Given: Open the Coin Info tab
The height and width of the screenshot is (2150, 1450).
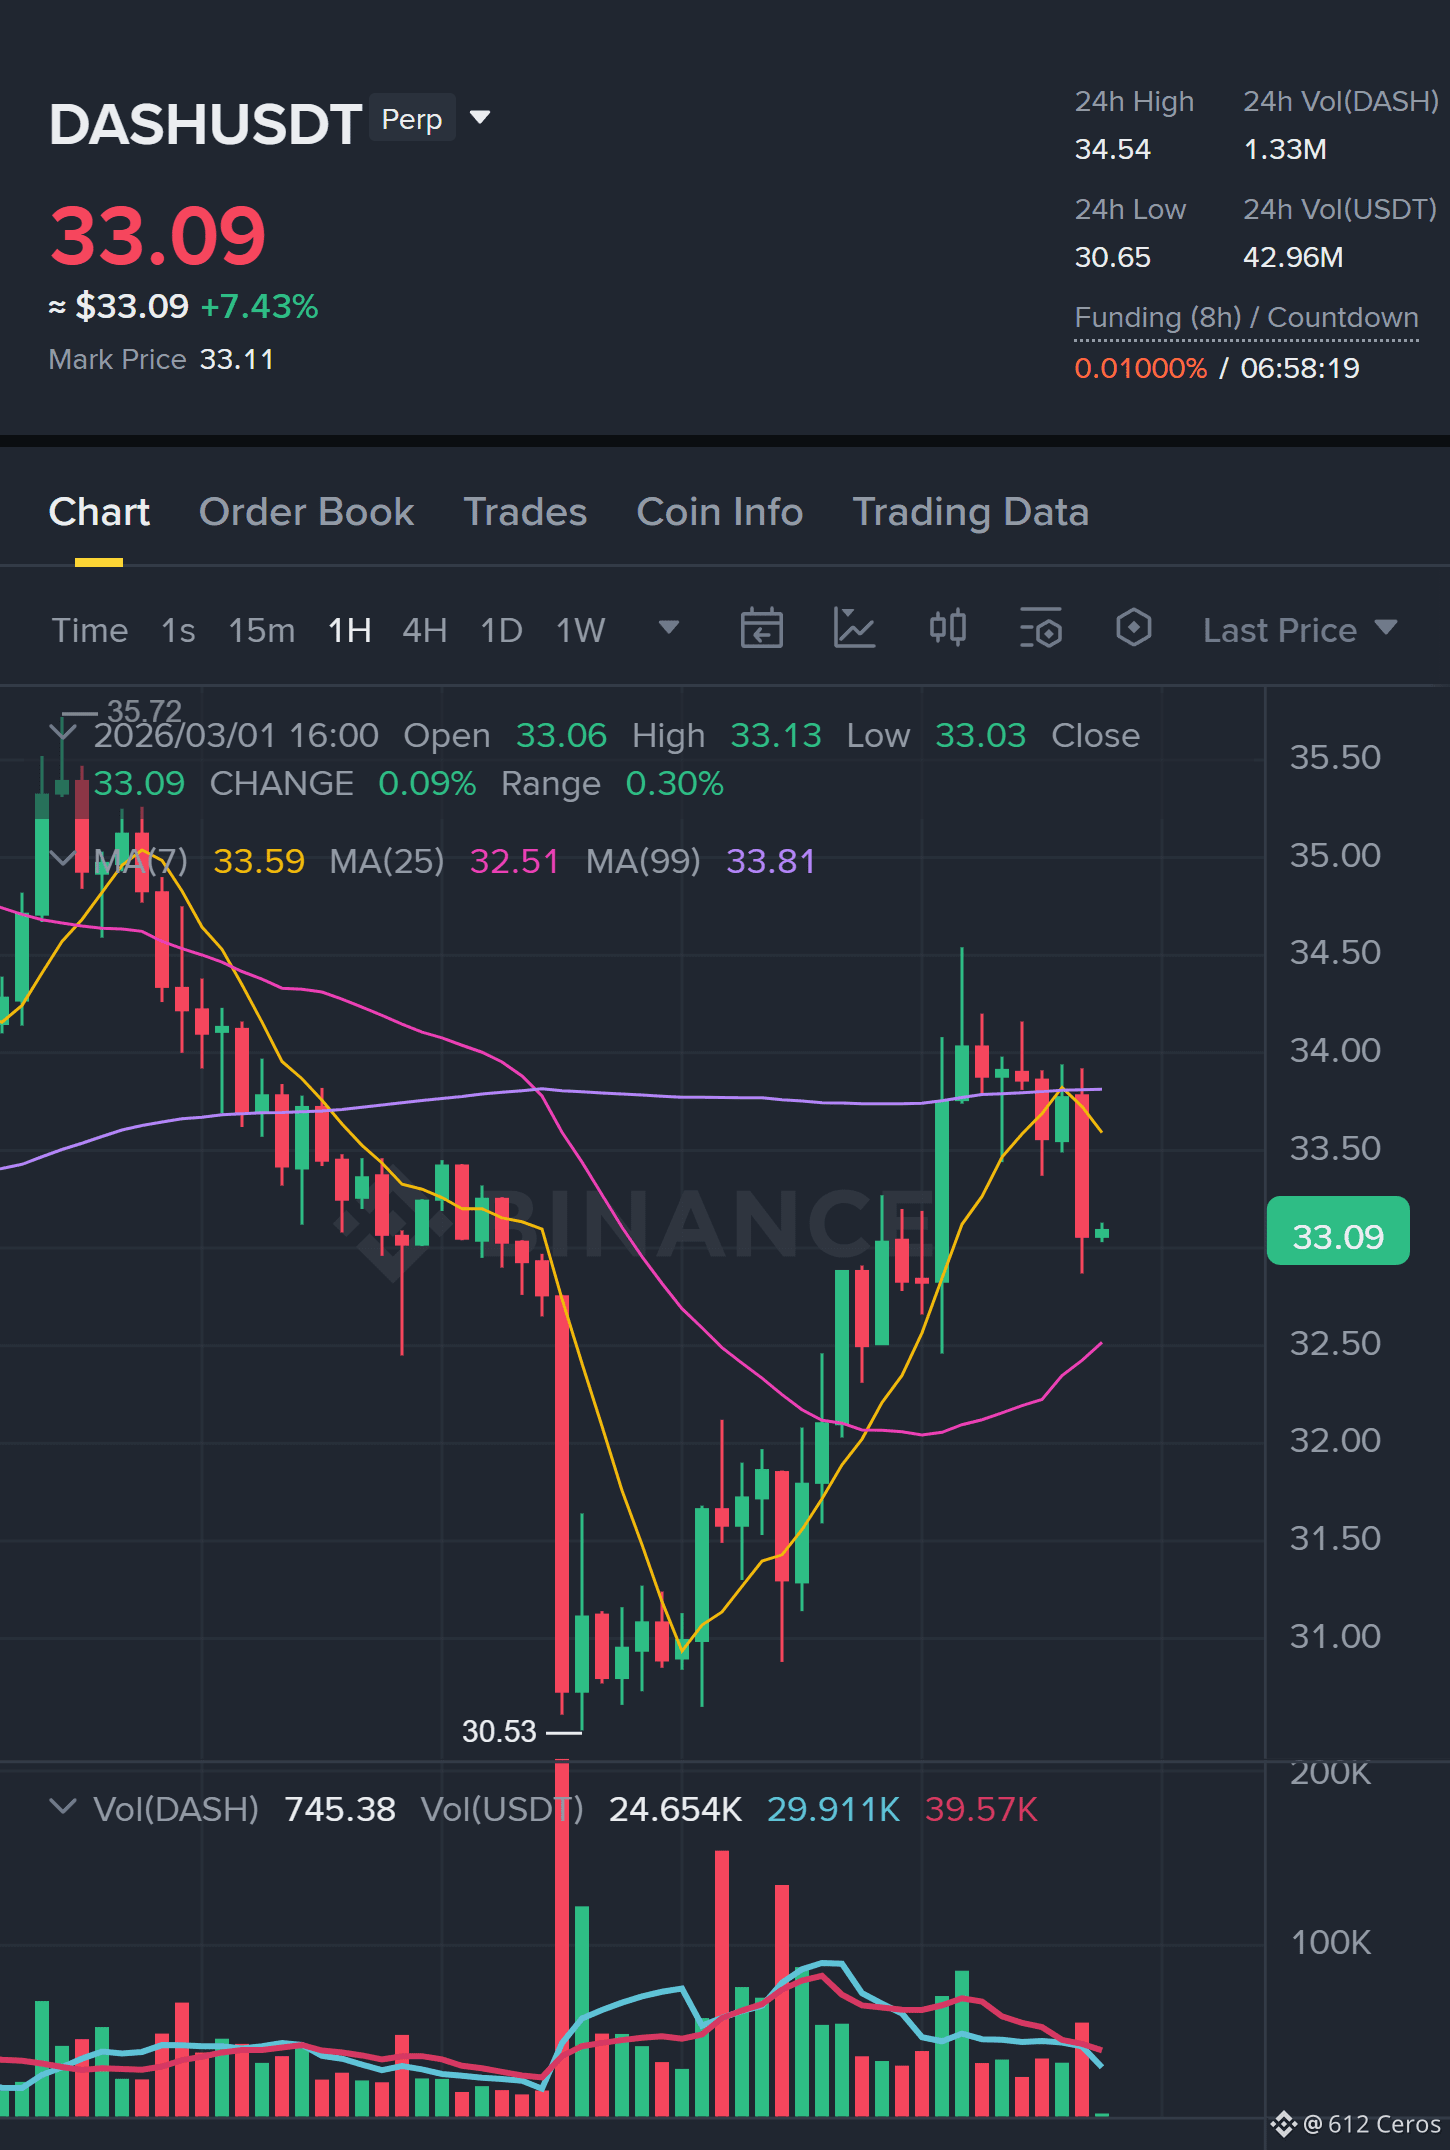Looking at the screenshot, I should [720, 512].
